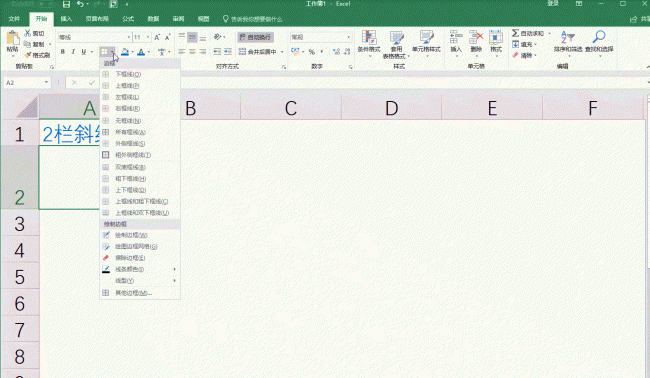Click the Copy (复制) button
The width and height of the screenshot is (650, 378).
34,44
